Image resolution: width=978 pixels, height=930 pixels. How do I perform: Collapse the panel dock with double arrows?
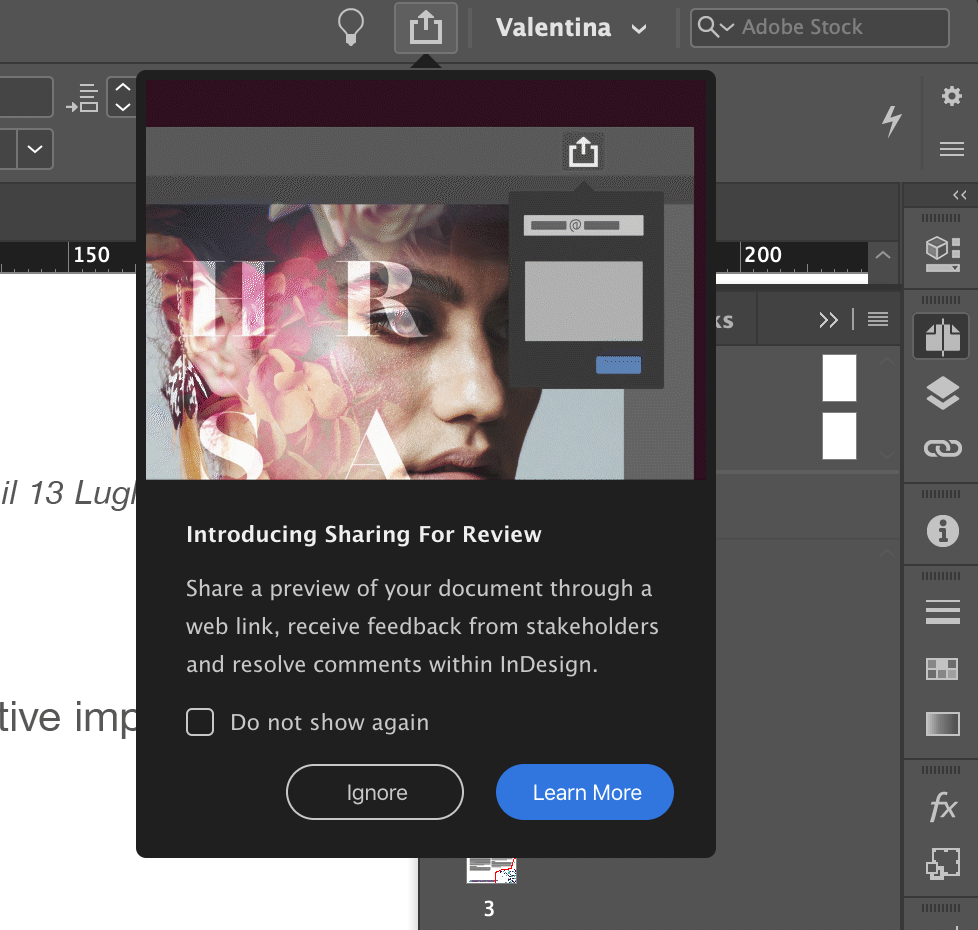[959, 195]
